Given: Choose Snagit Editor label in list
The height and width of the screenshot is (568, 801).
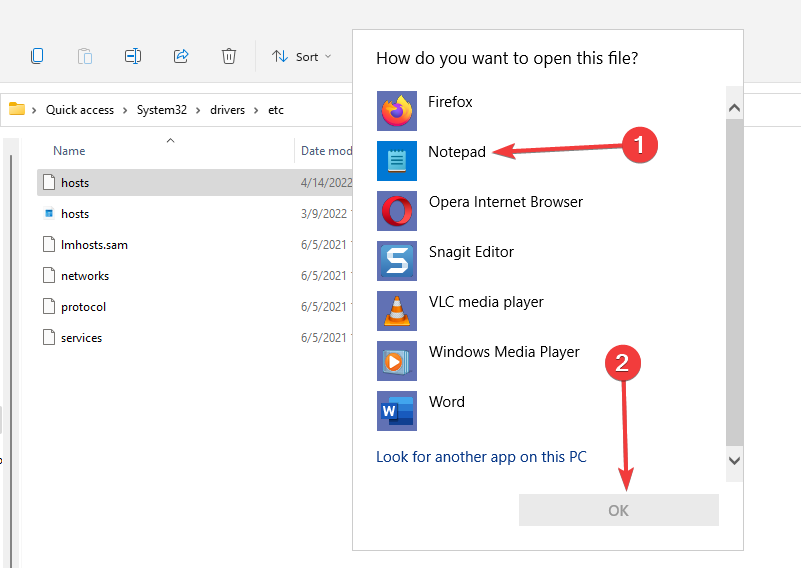Looking at the screenshot, I should [471, 252].
